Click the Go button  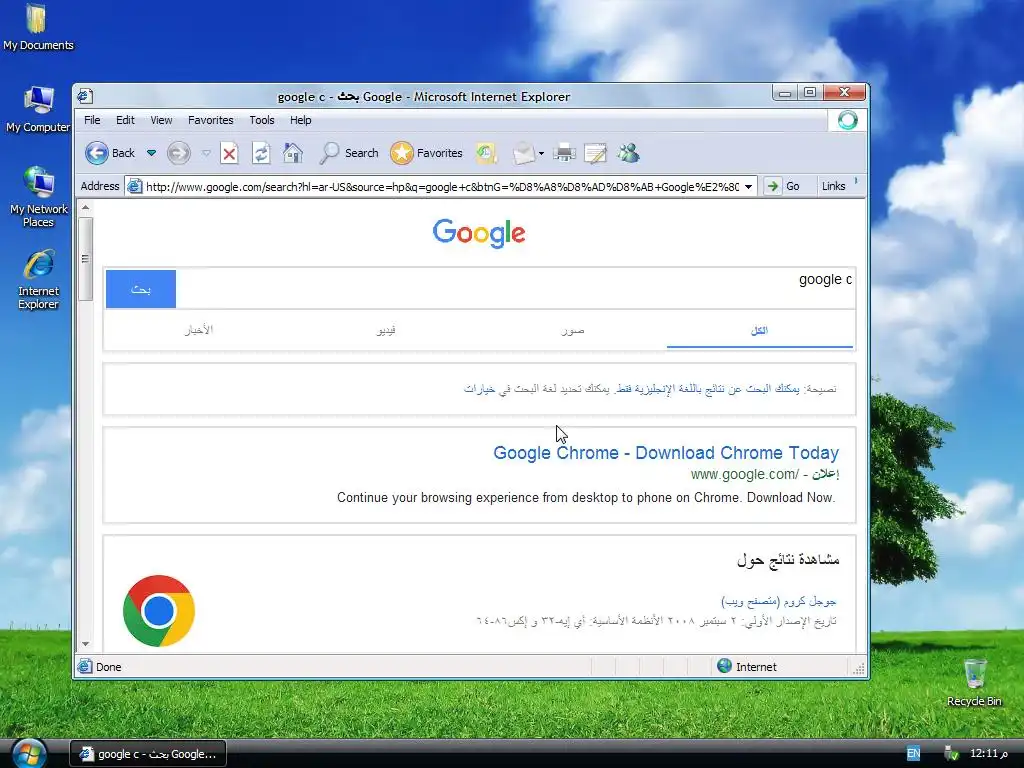(x=783, y=186)
